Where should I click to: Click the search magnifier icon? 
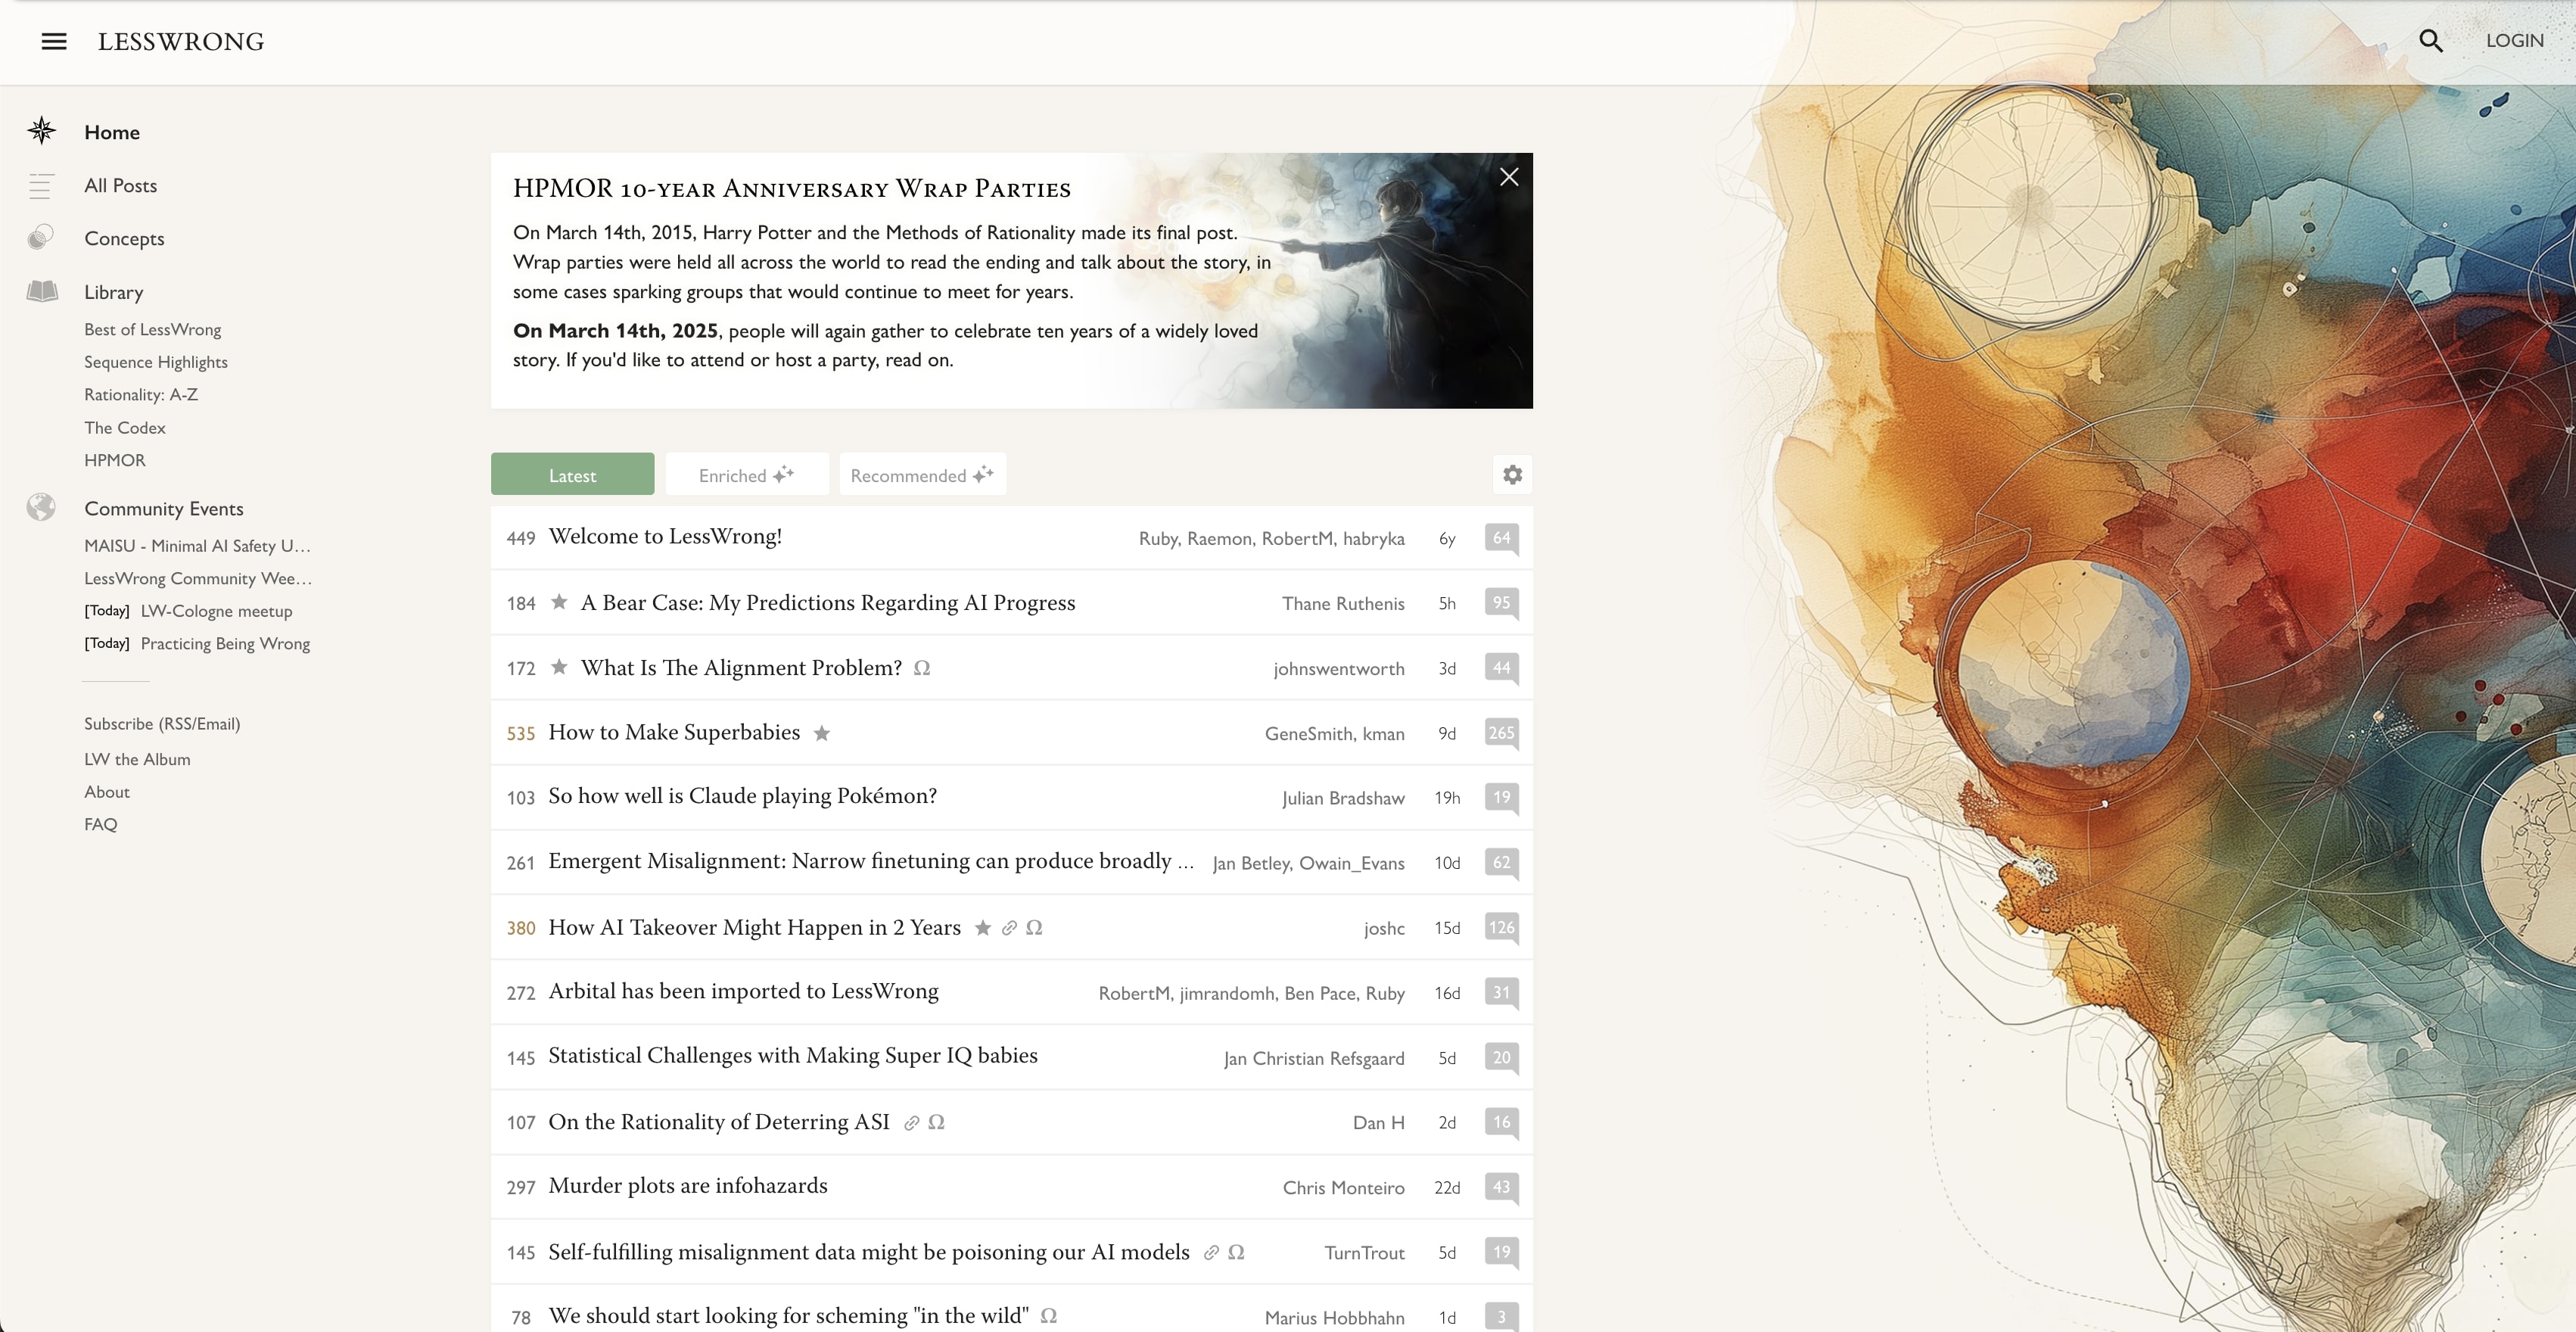[2430, 41]
